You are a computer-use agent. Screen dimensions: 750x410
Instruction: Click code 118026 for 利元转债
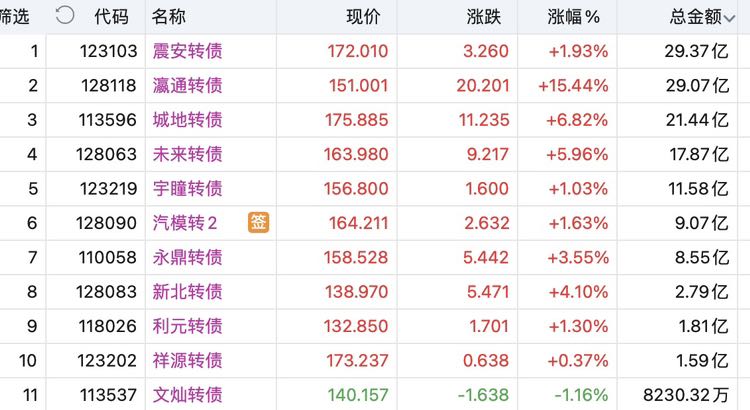point(108,326)
